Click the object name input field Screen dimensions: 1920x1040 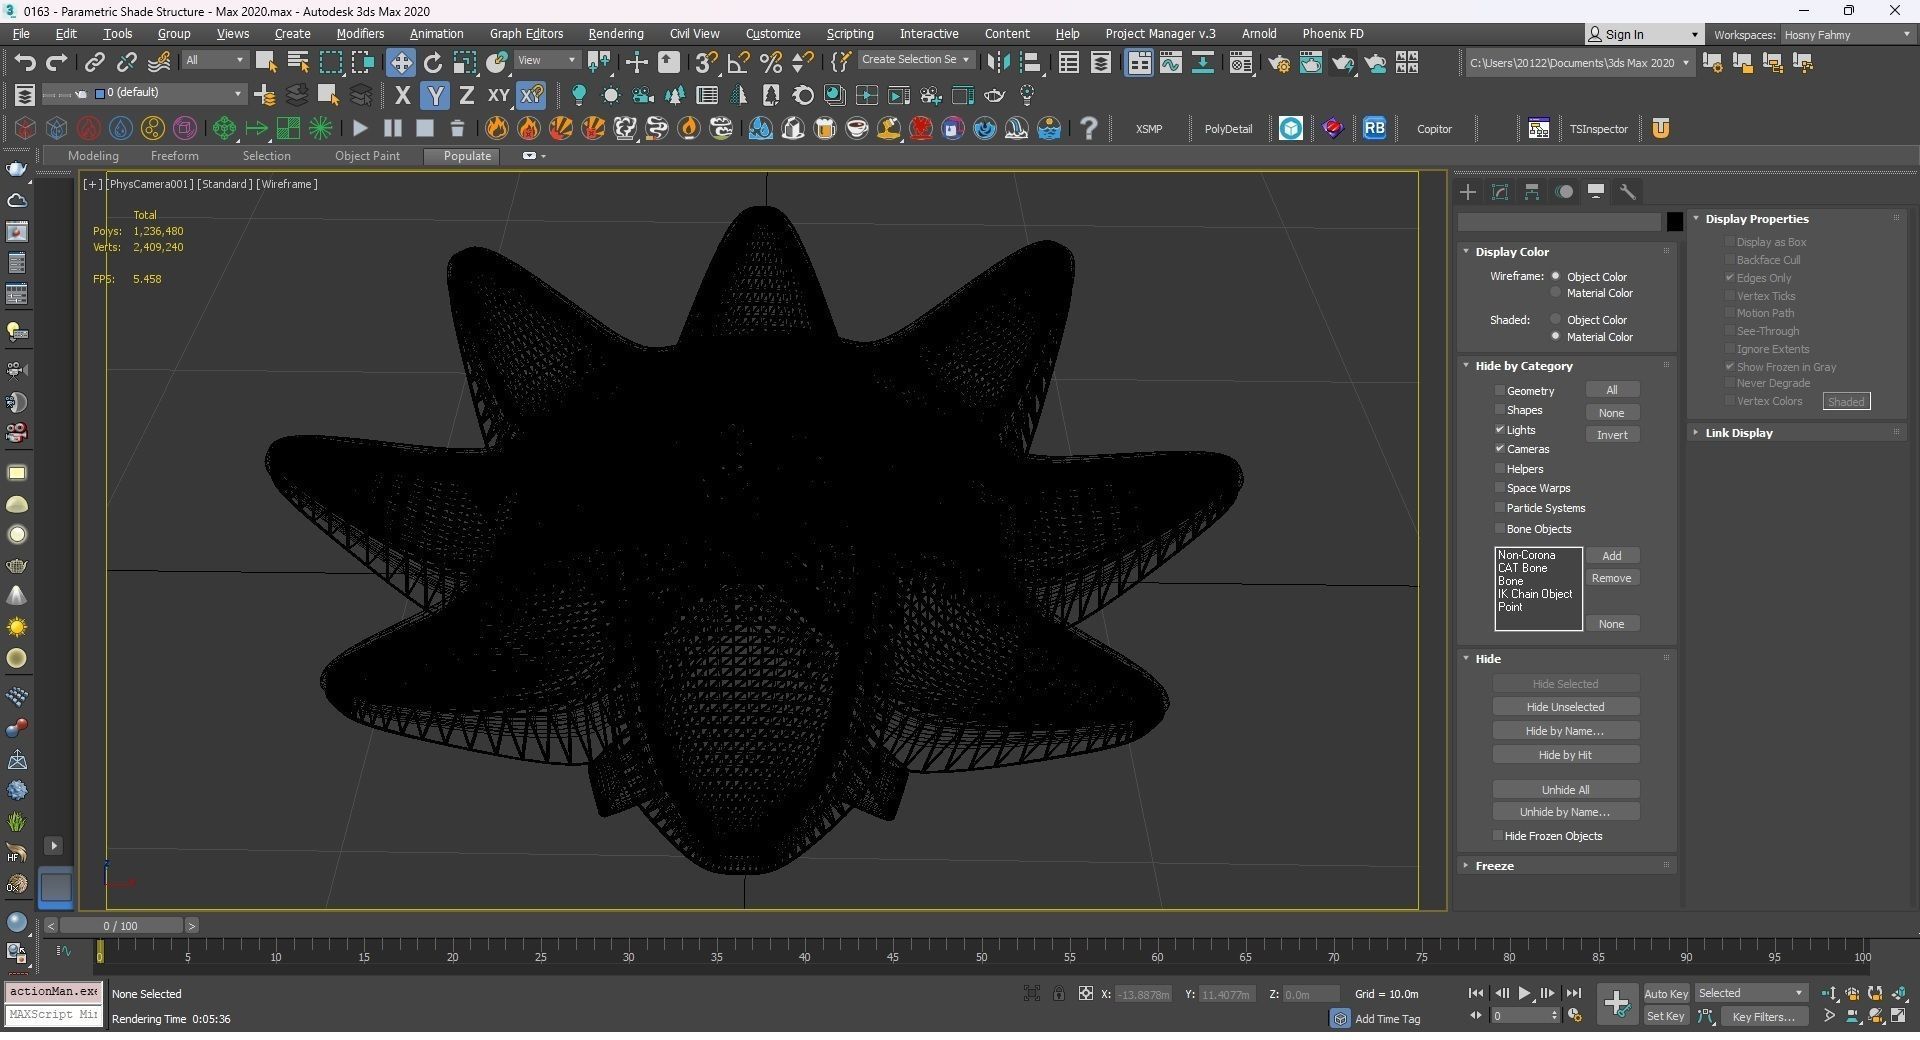click(1560, 222)
